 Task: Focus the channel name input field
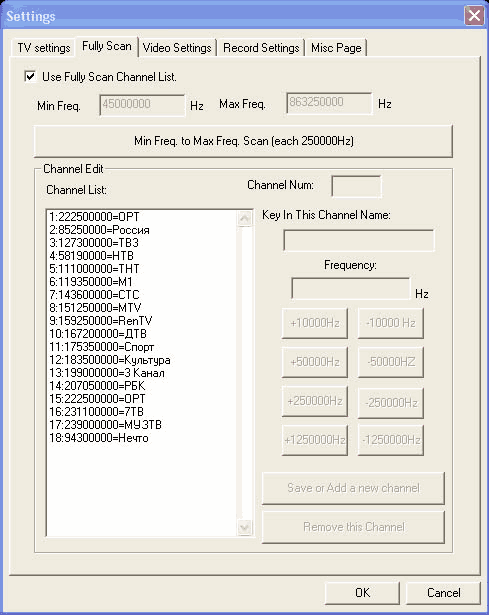pos(359,240)
